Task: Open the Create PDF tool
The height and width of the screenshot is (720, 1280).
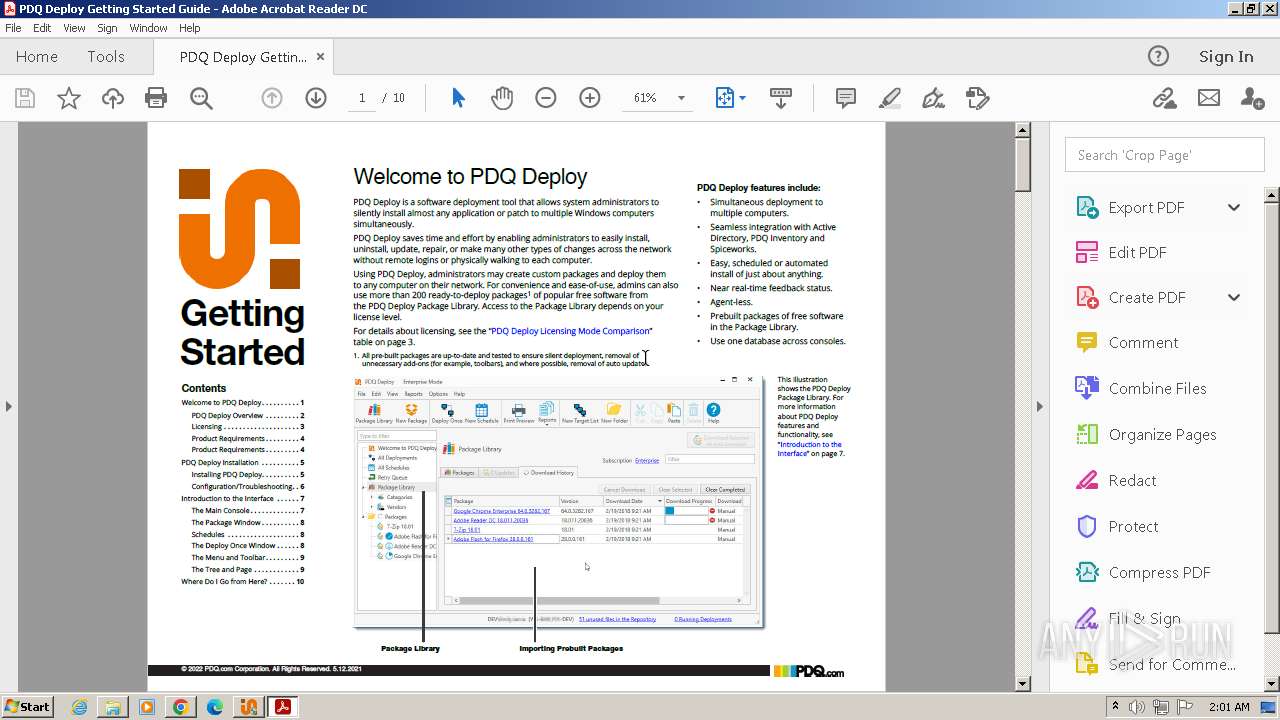Action: pyautogui.click(x=1147, y=297)
